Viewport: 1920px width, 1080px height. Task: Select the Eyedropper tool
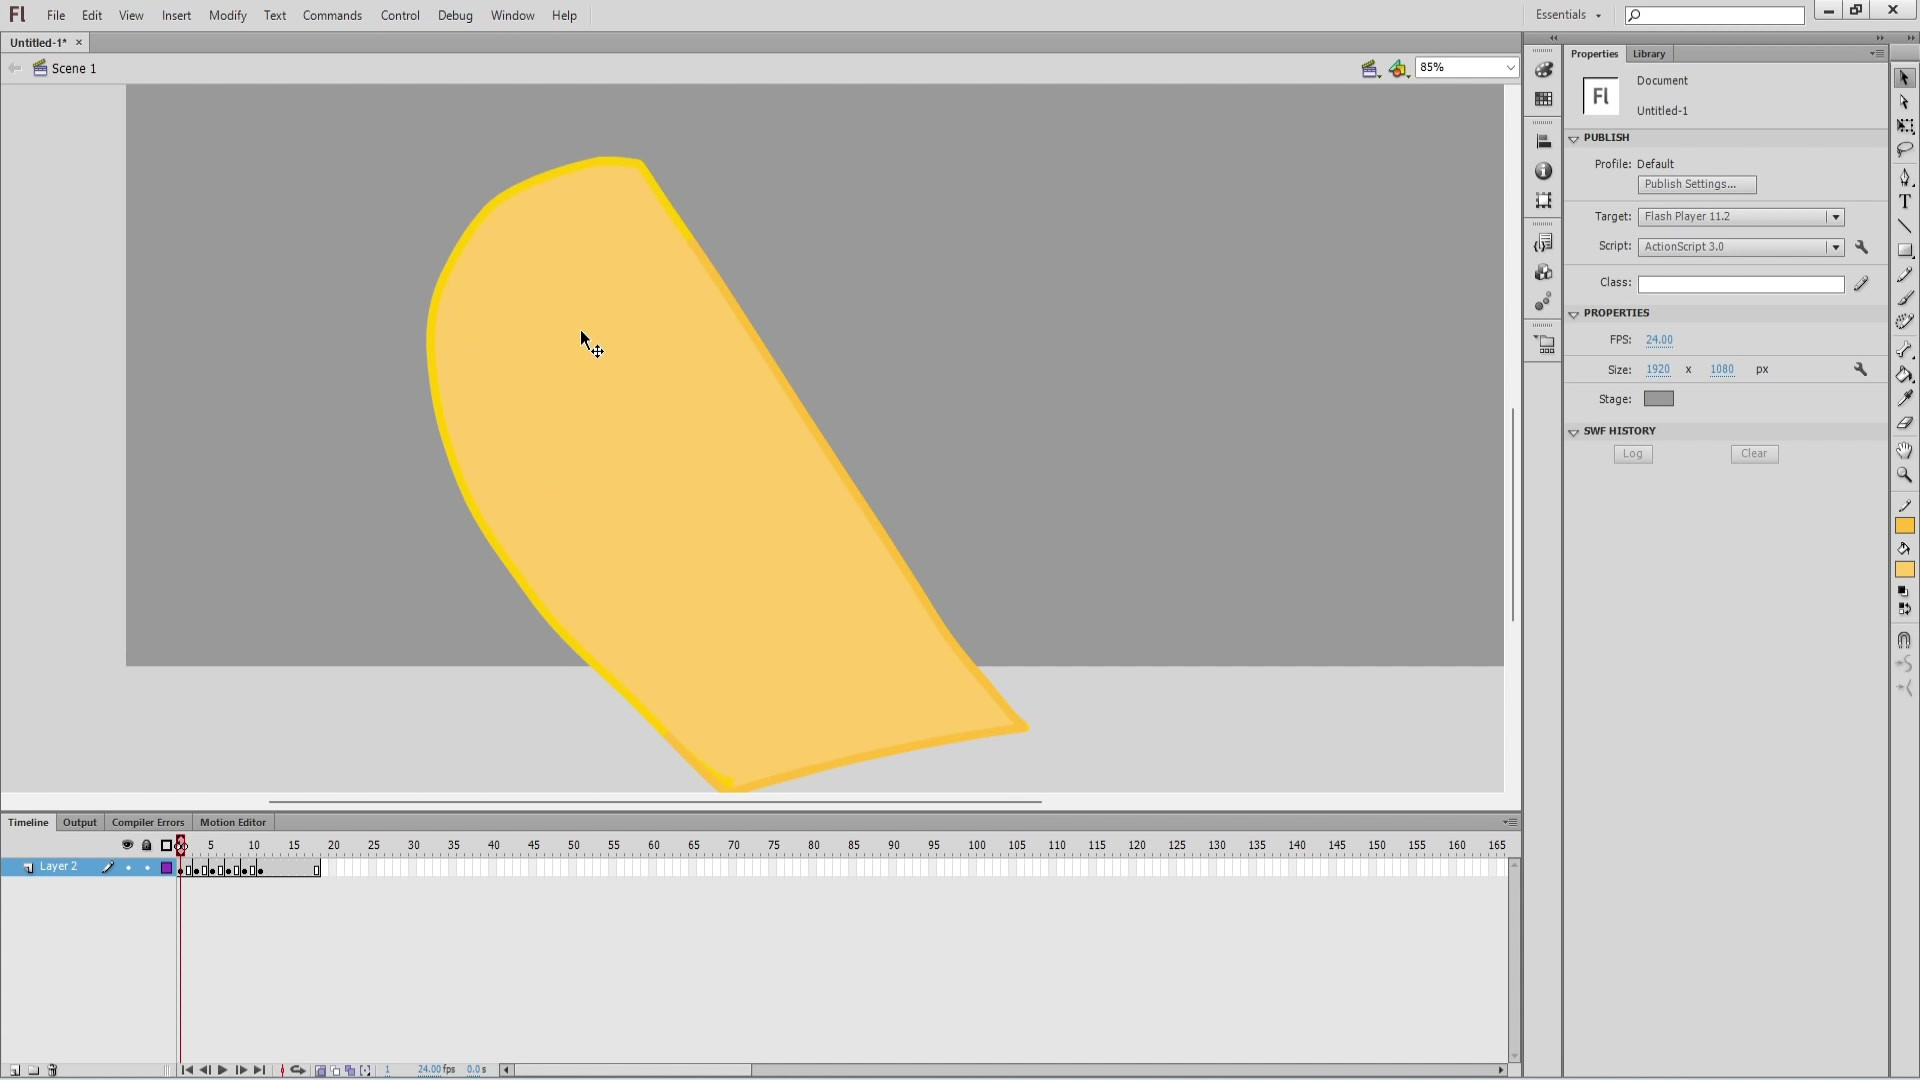point(1904,398)
